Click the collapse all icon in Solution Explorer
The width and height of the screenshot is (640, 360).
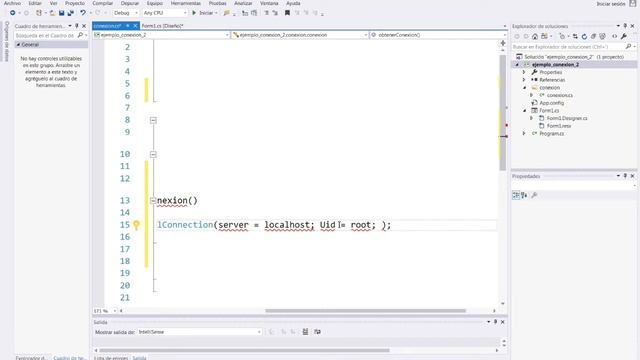pos(593,36)
